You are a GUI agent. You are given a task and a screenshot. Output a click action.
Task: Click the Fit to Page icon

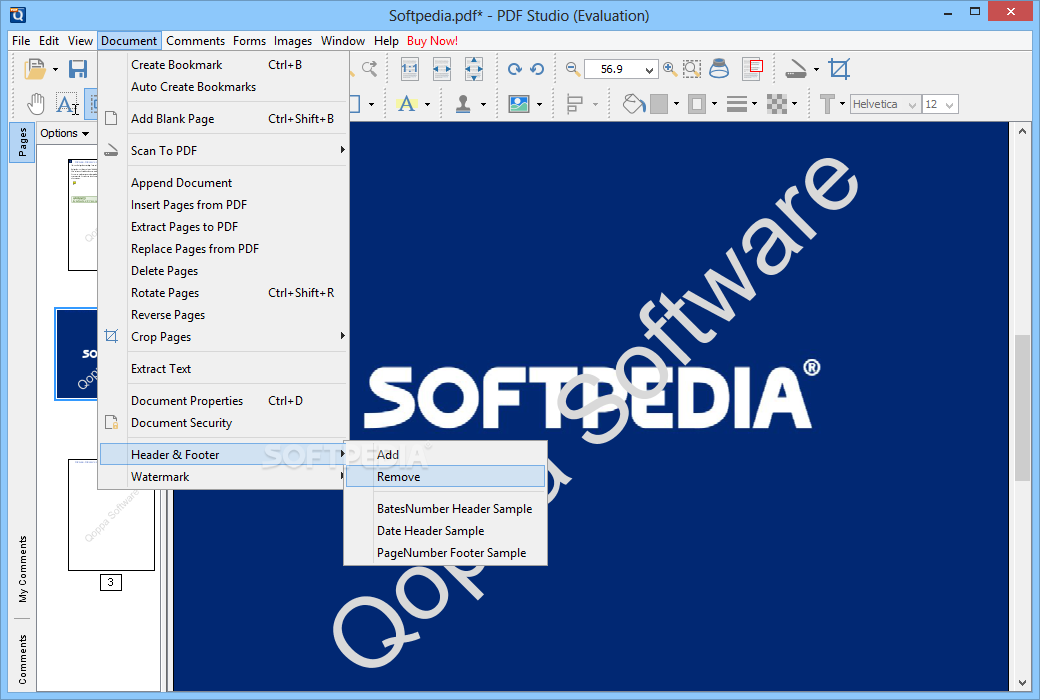(x=474, y=69)
